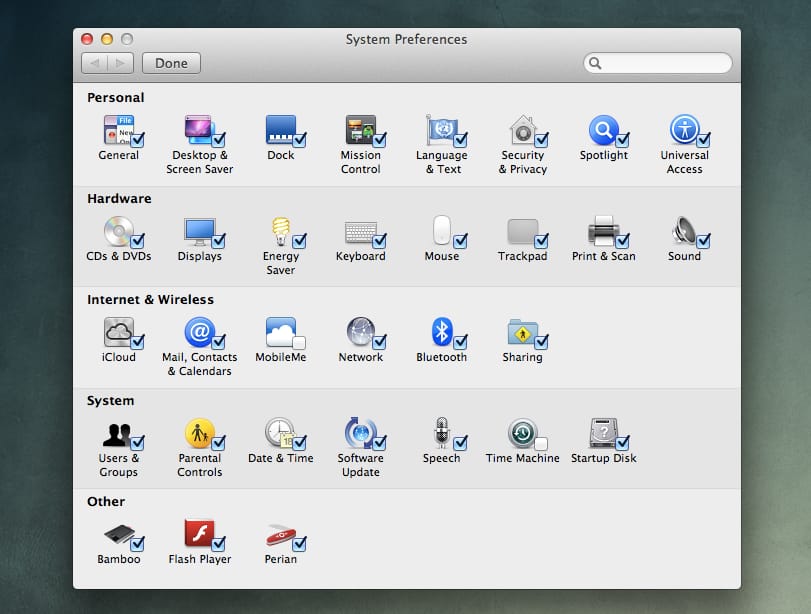Open the Trackpad preference icon
Viewport: 811px width, 614px height.
pyautogui.click(x=523, y=231)
